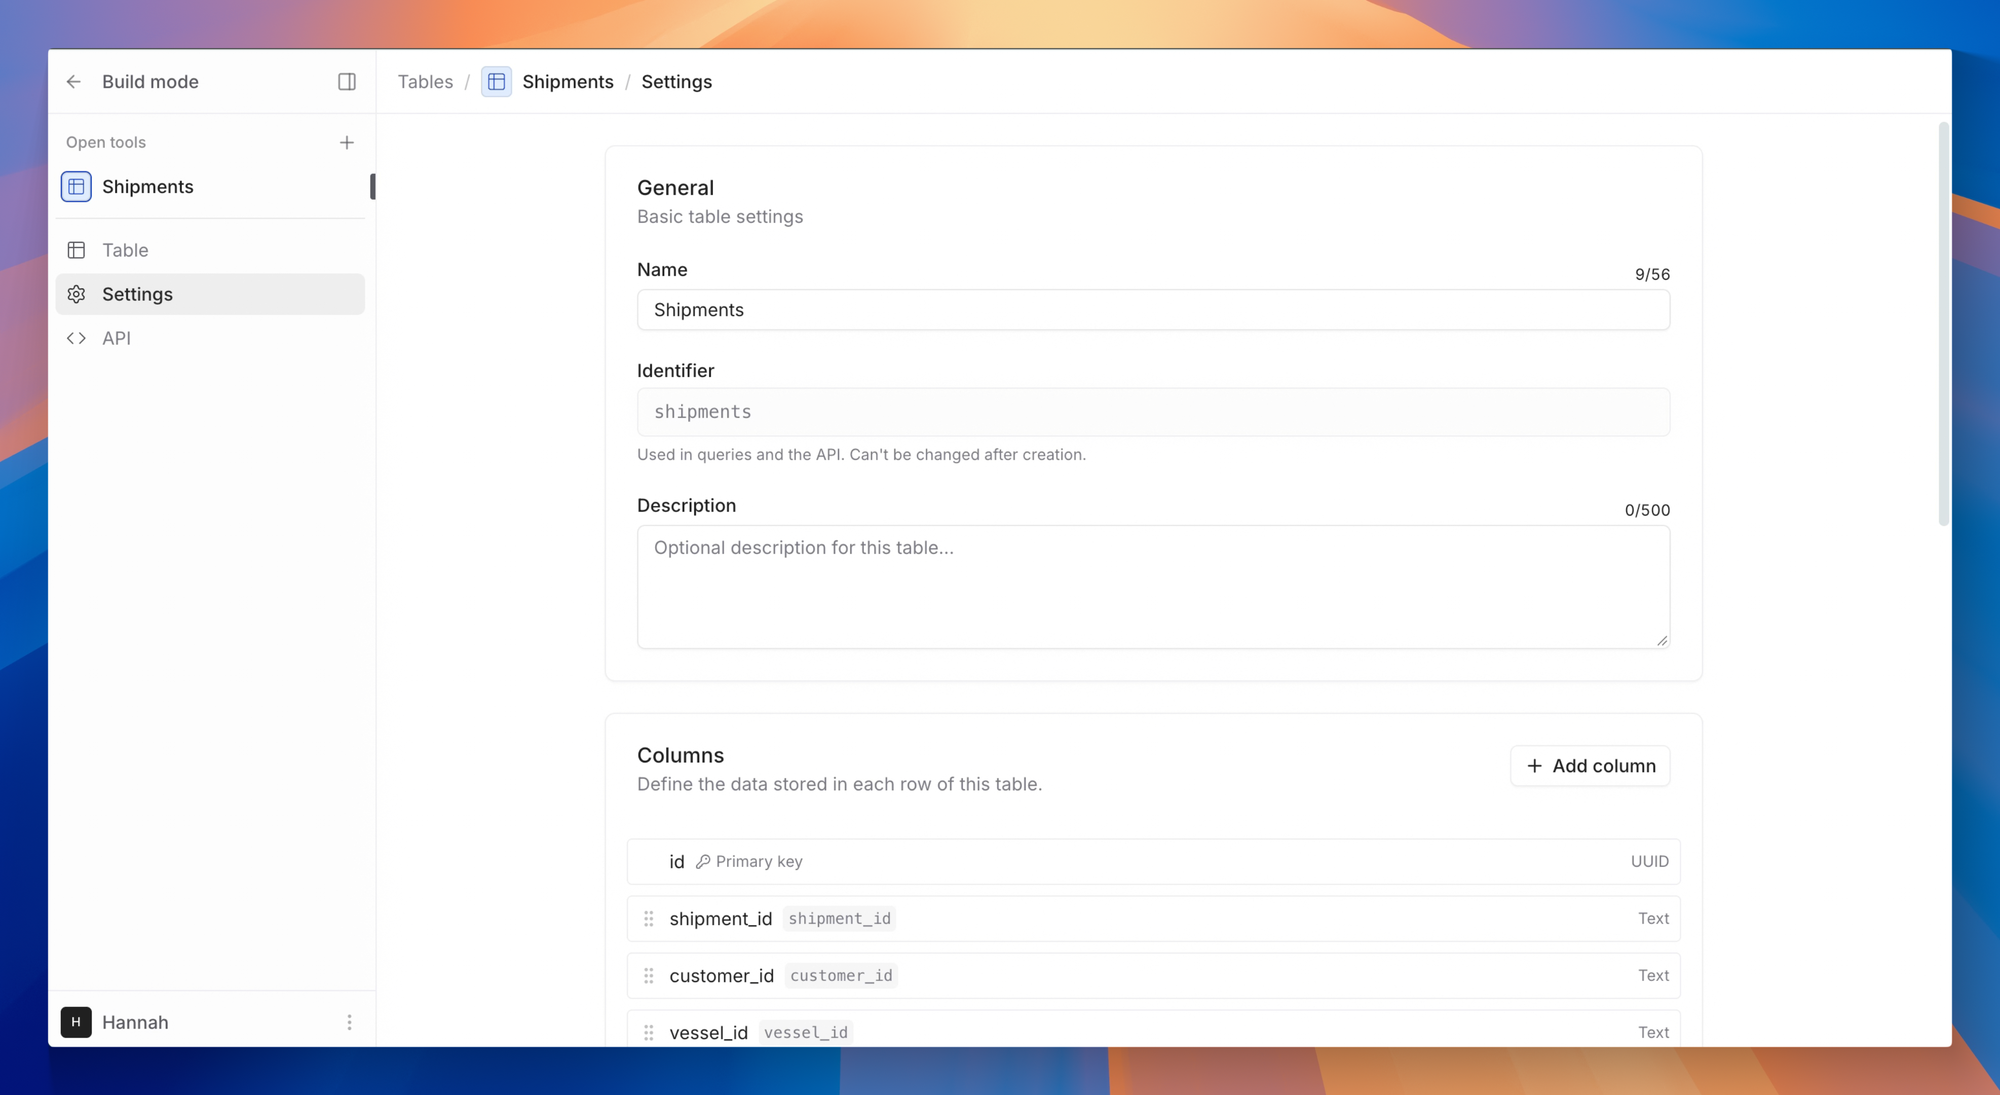Click Shipments in the breadcrumb
2000x1095 pixels.
pyautogui.click(x=568, y=82)
